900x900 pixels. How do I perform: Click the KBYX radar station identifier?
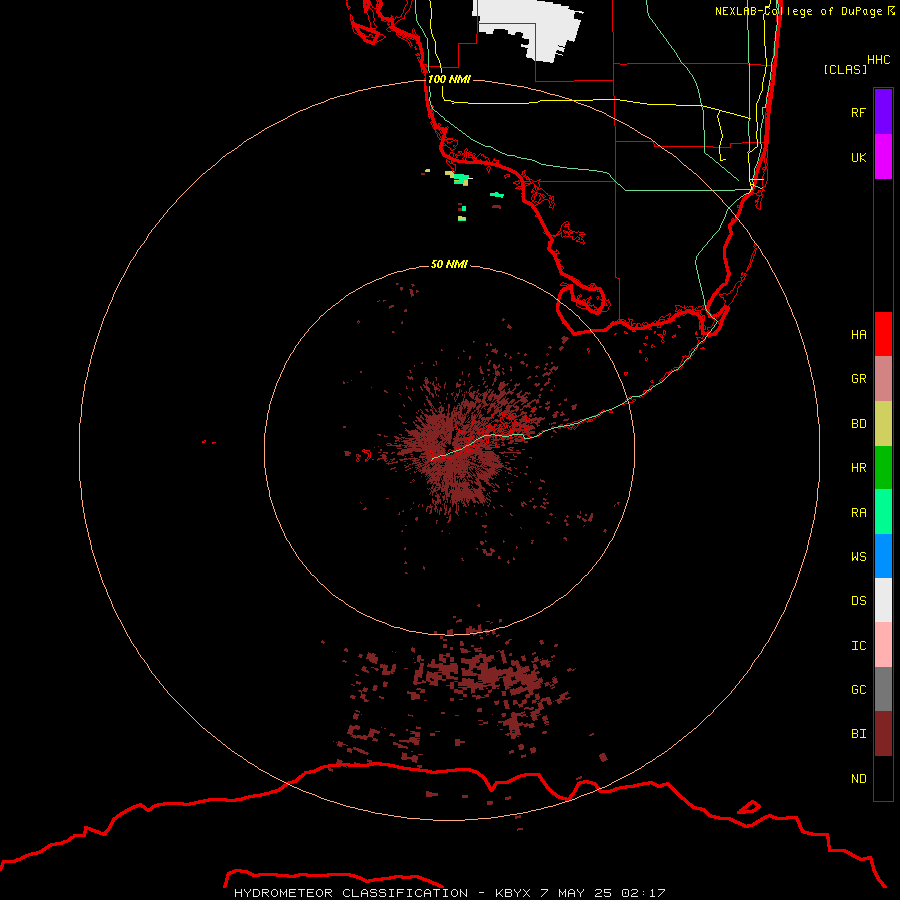(x=512, y=893)
